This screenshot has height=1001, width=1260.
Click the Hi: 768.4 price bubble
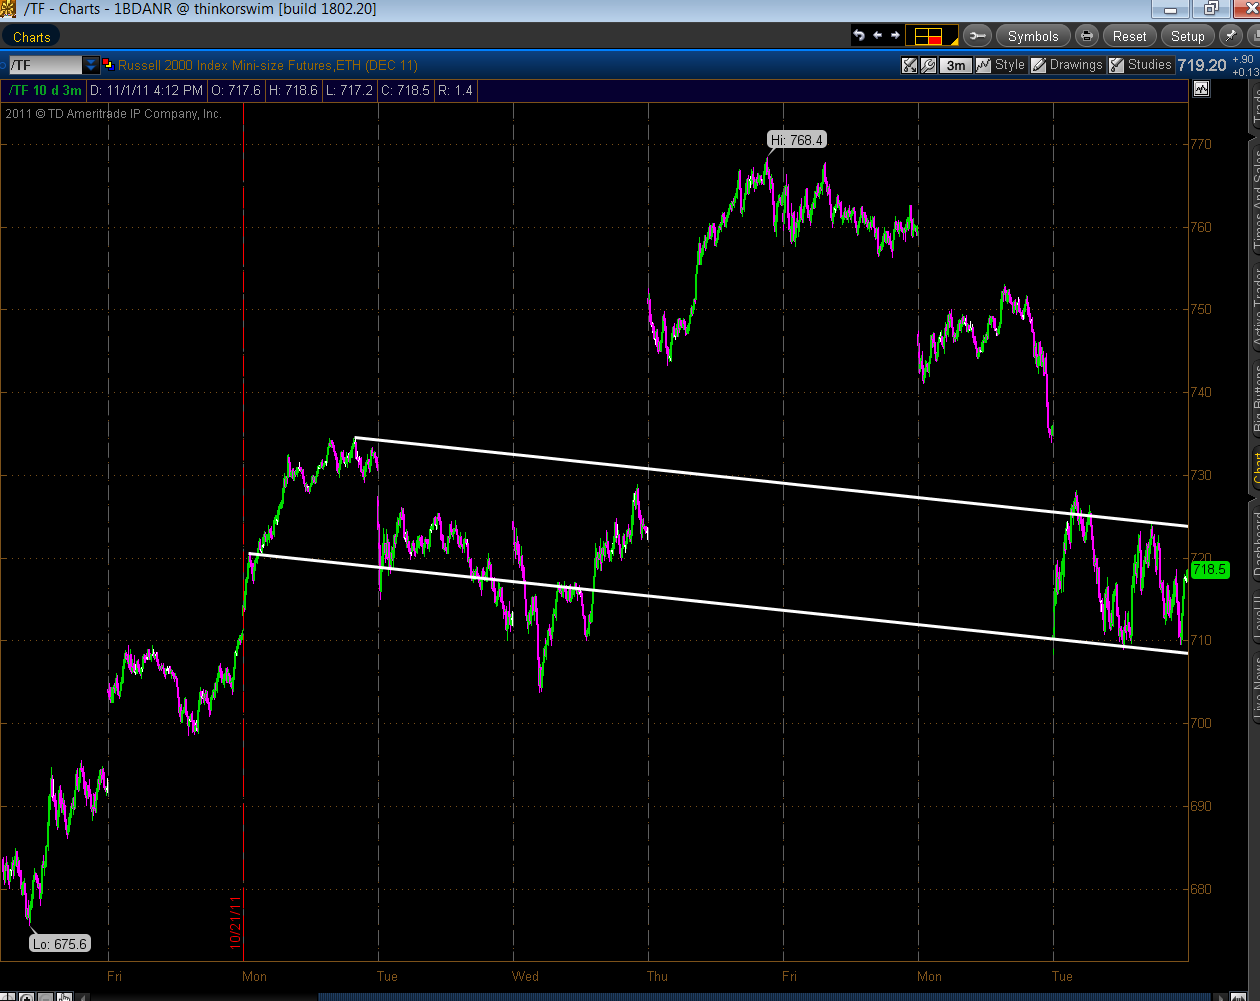coord(797,140)
